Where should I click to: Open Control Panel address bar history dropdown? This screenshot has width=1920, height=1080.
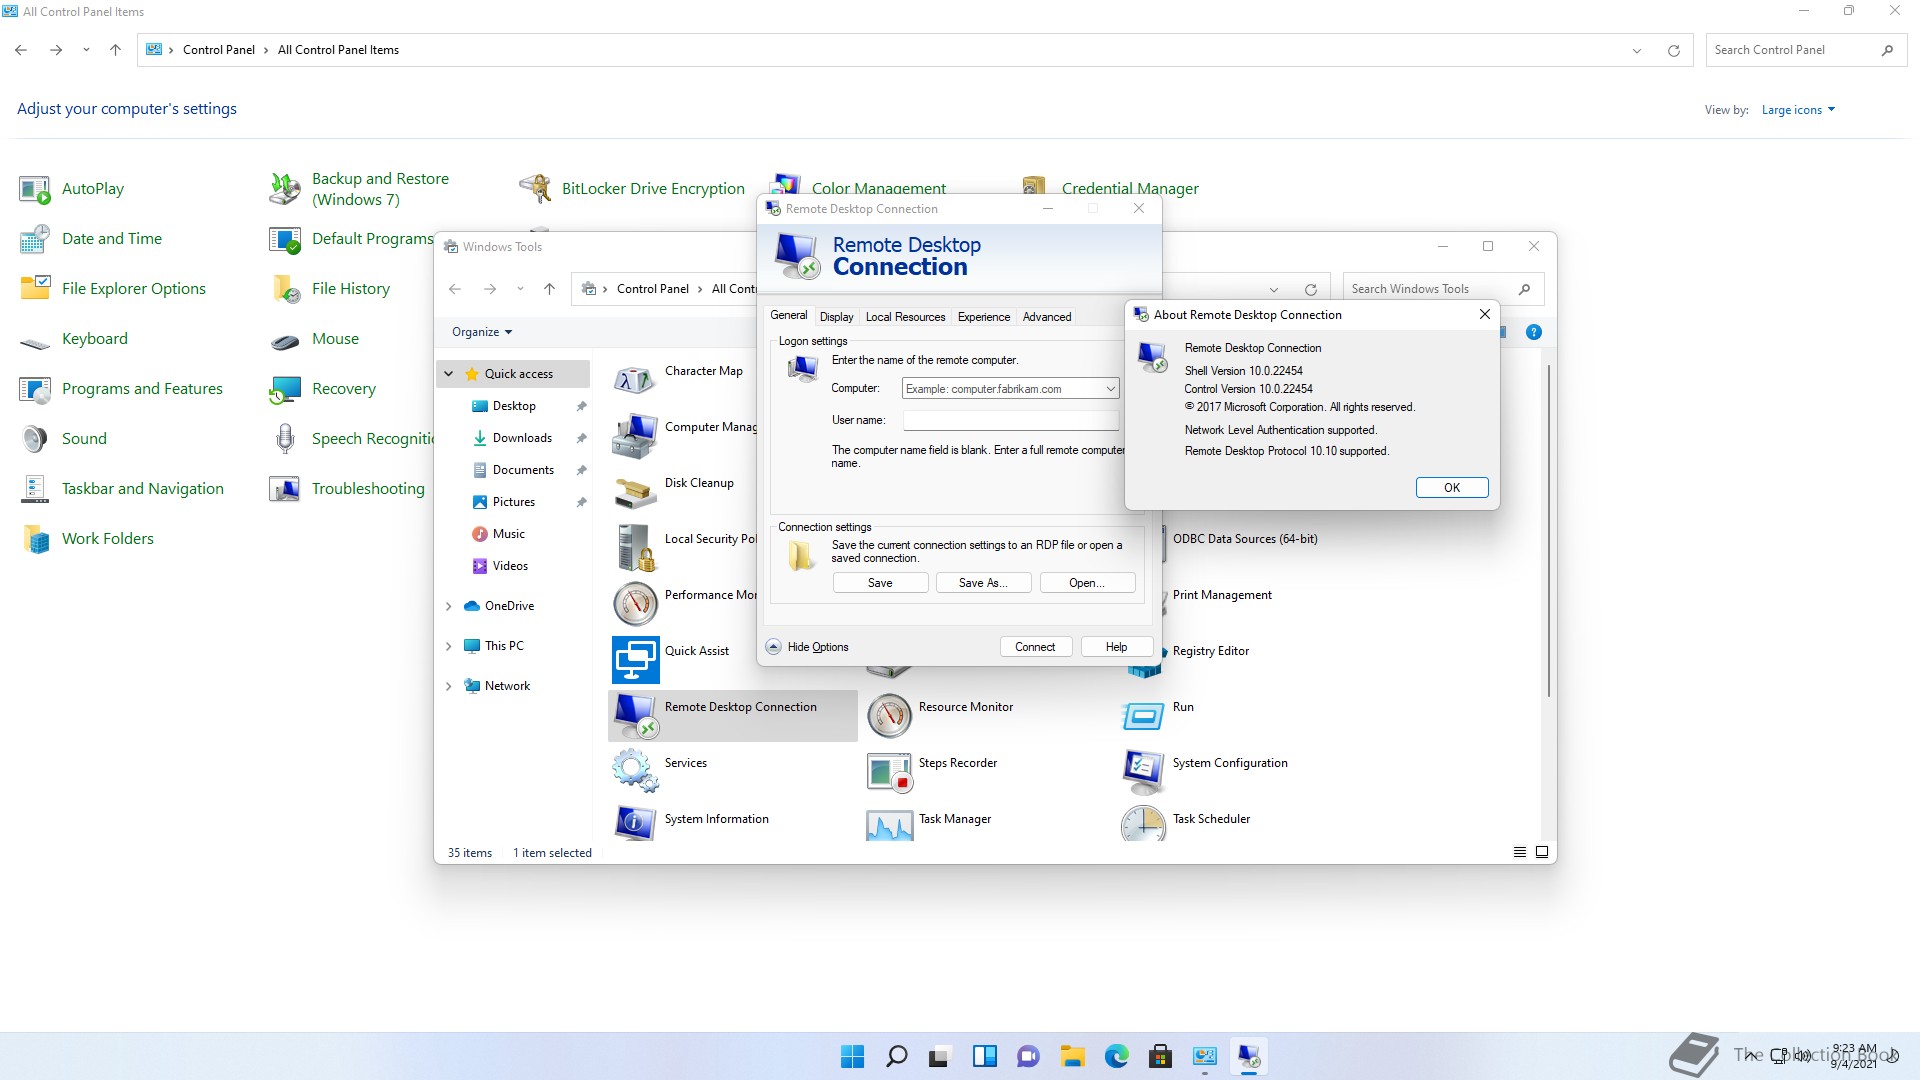click(x=1637, y=50)
